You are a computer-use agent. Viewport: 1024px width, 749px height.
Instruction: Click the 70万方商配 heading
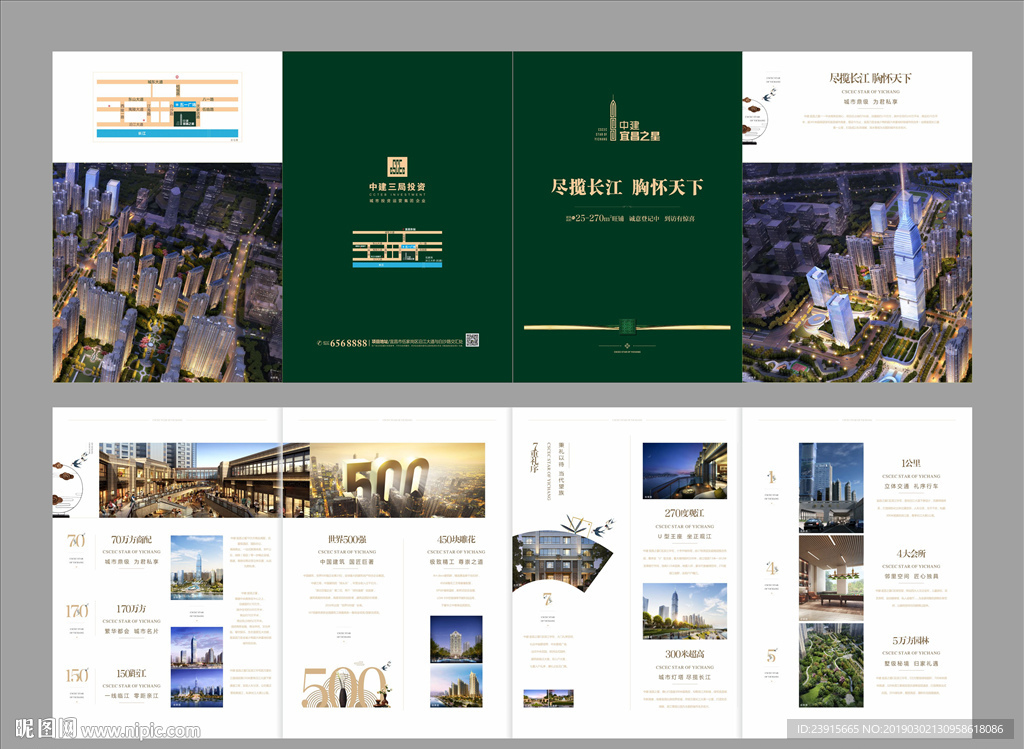coord(131,539)
